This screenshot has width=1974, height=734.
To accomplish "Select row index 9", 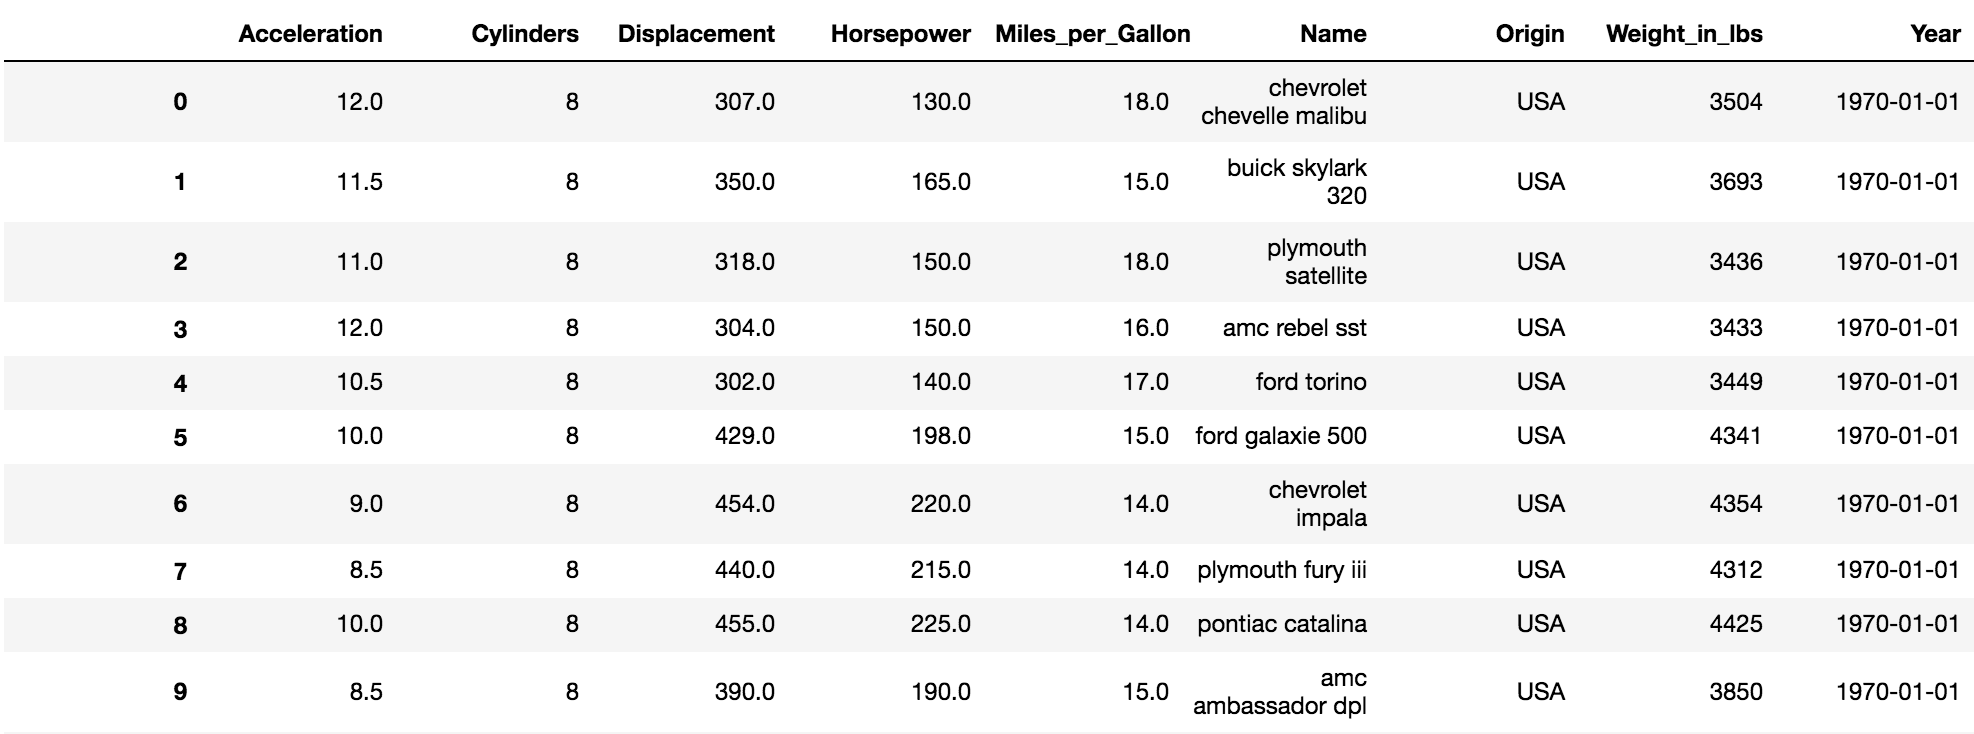I will 180,692.
